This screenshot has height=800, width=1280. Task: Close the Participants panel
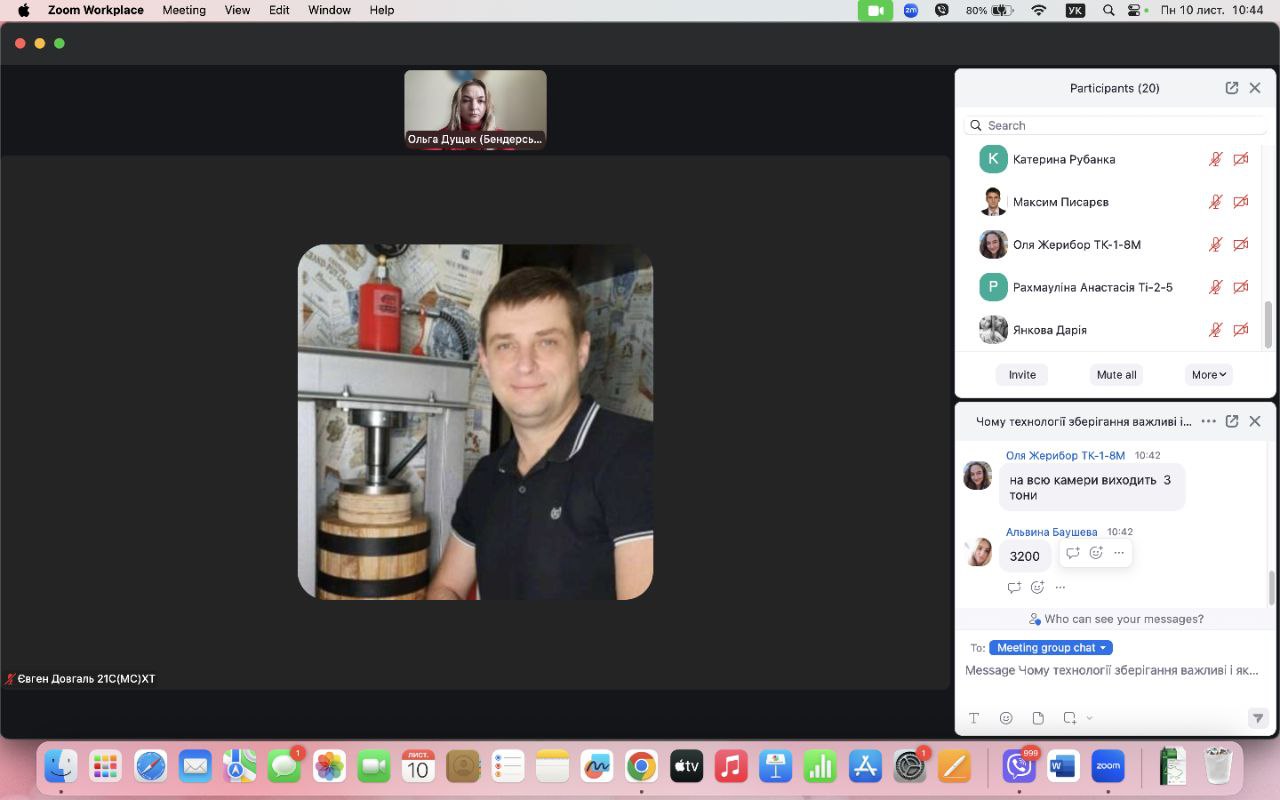point(1255,88)
